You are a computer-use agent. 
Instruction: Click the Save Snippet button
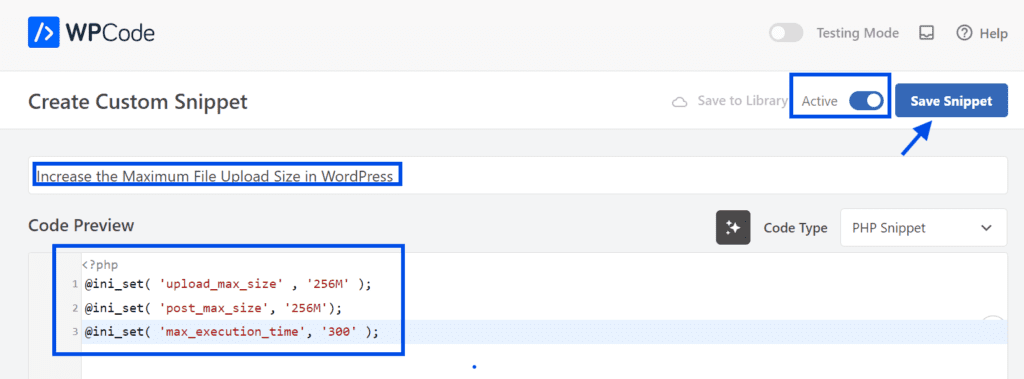[951, 101]
